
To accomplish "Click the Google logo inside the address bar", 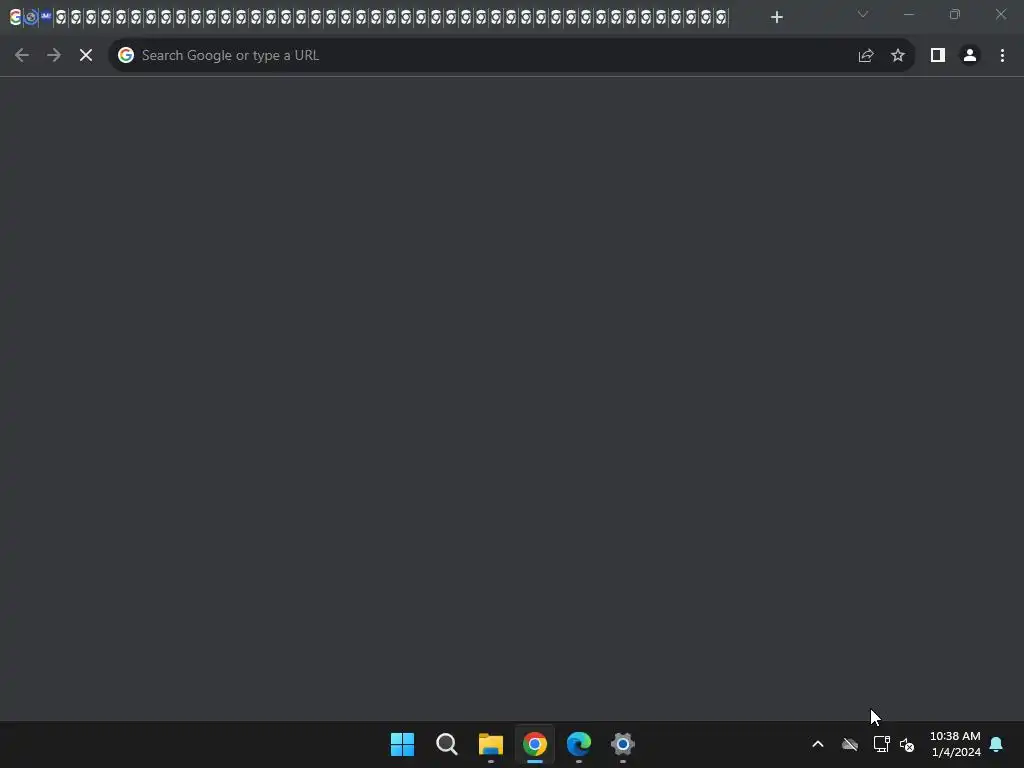I will (x=126, y=56).
